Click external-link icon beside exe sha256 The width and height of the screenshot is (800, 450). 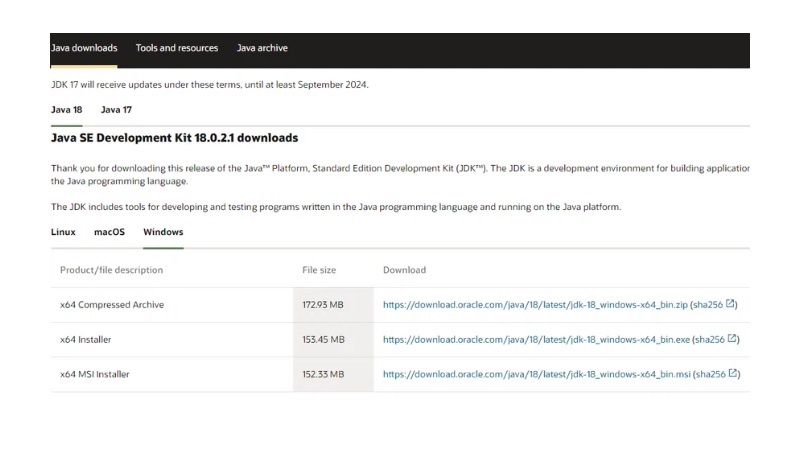pos(733,339)
